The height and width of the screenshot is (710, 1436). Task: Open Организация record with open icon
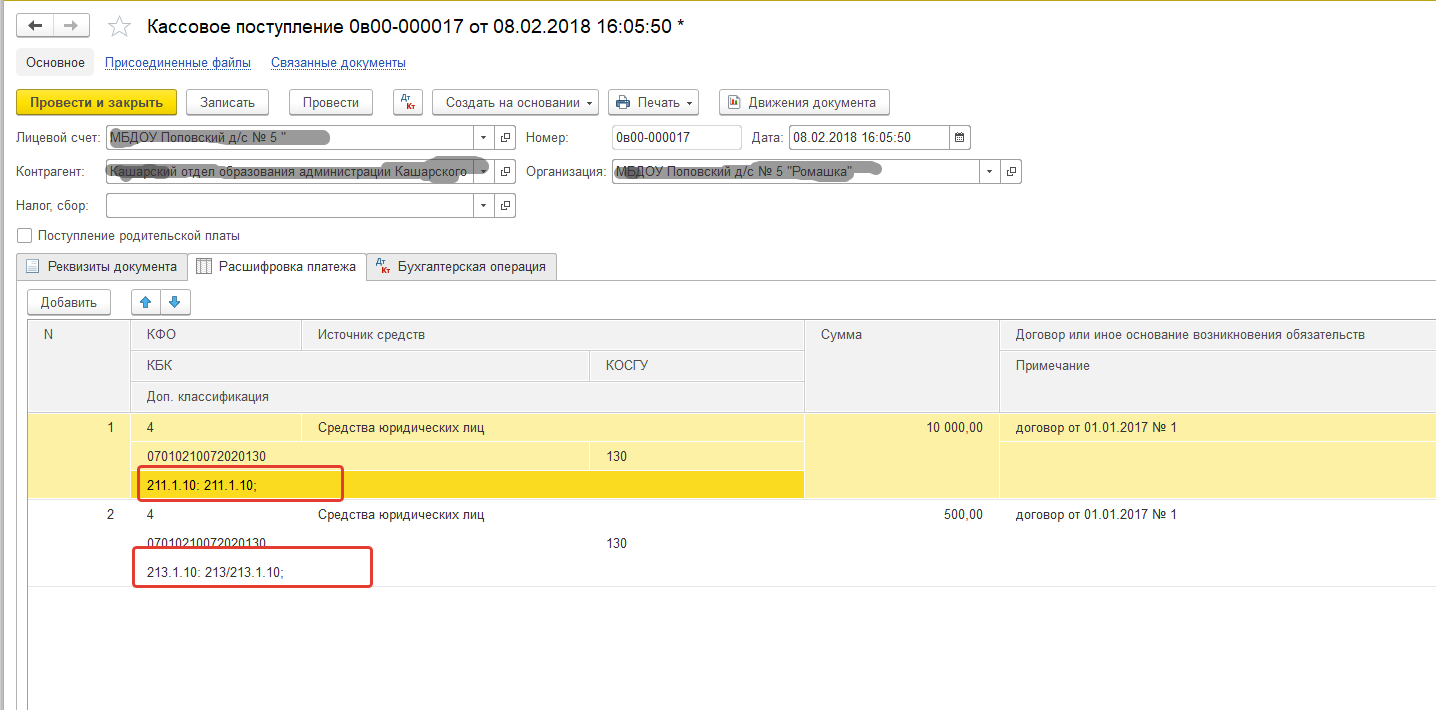[1011, 172]
